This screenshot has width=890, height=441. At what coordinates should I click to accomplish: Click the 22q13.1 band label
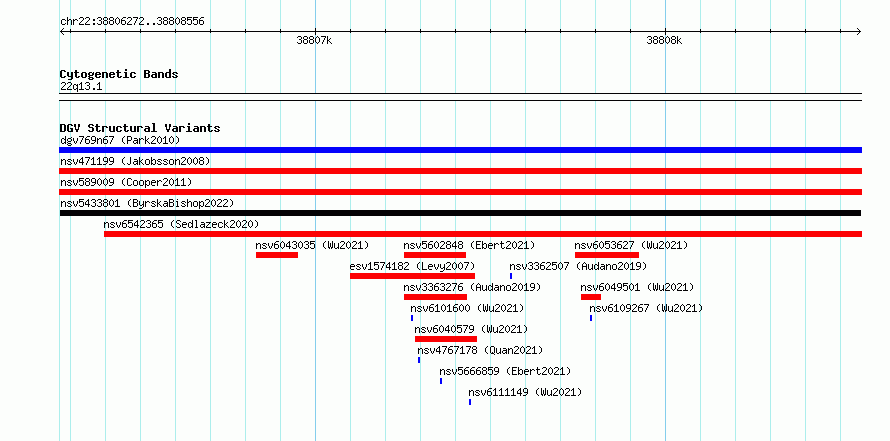81,87
